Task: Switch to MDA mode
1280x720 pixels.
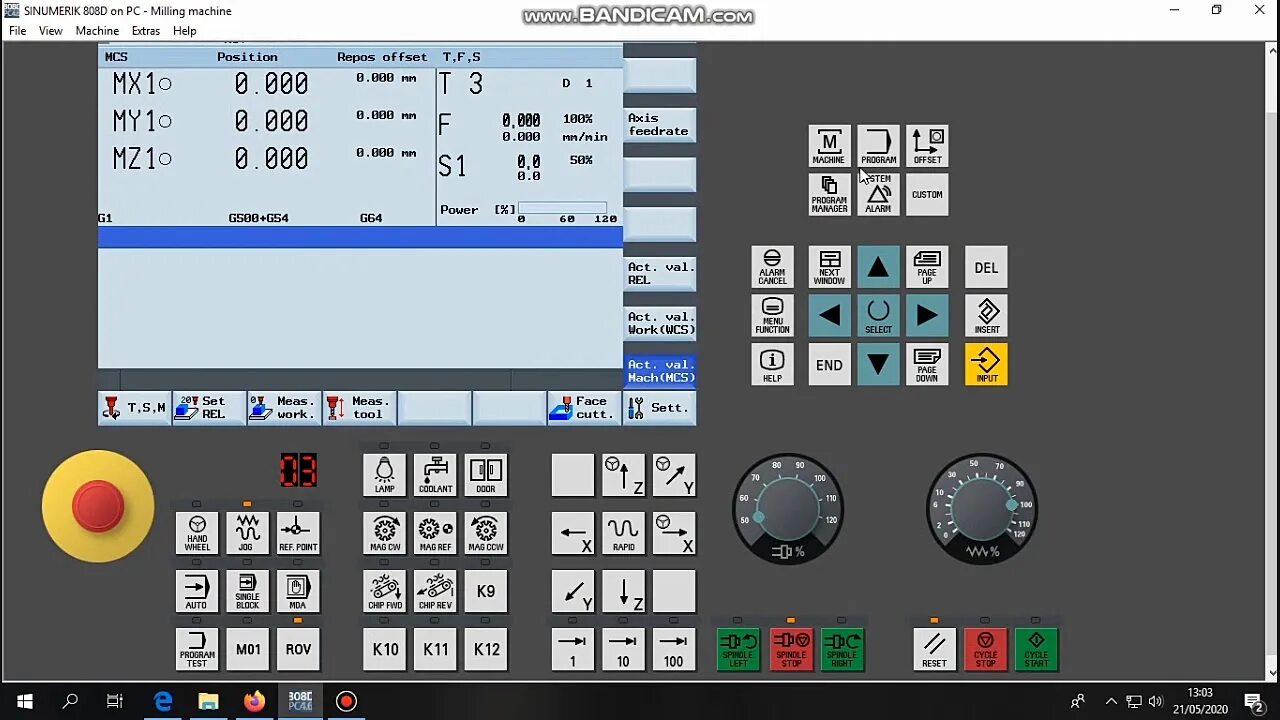Action: tap(298, 591)
